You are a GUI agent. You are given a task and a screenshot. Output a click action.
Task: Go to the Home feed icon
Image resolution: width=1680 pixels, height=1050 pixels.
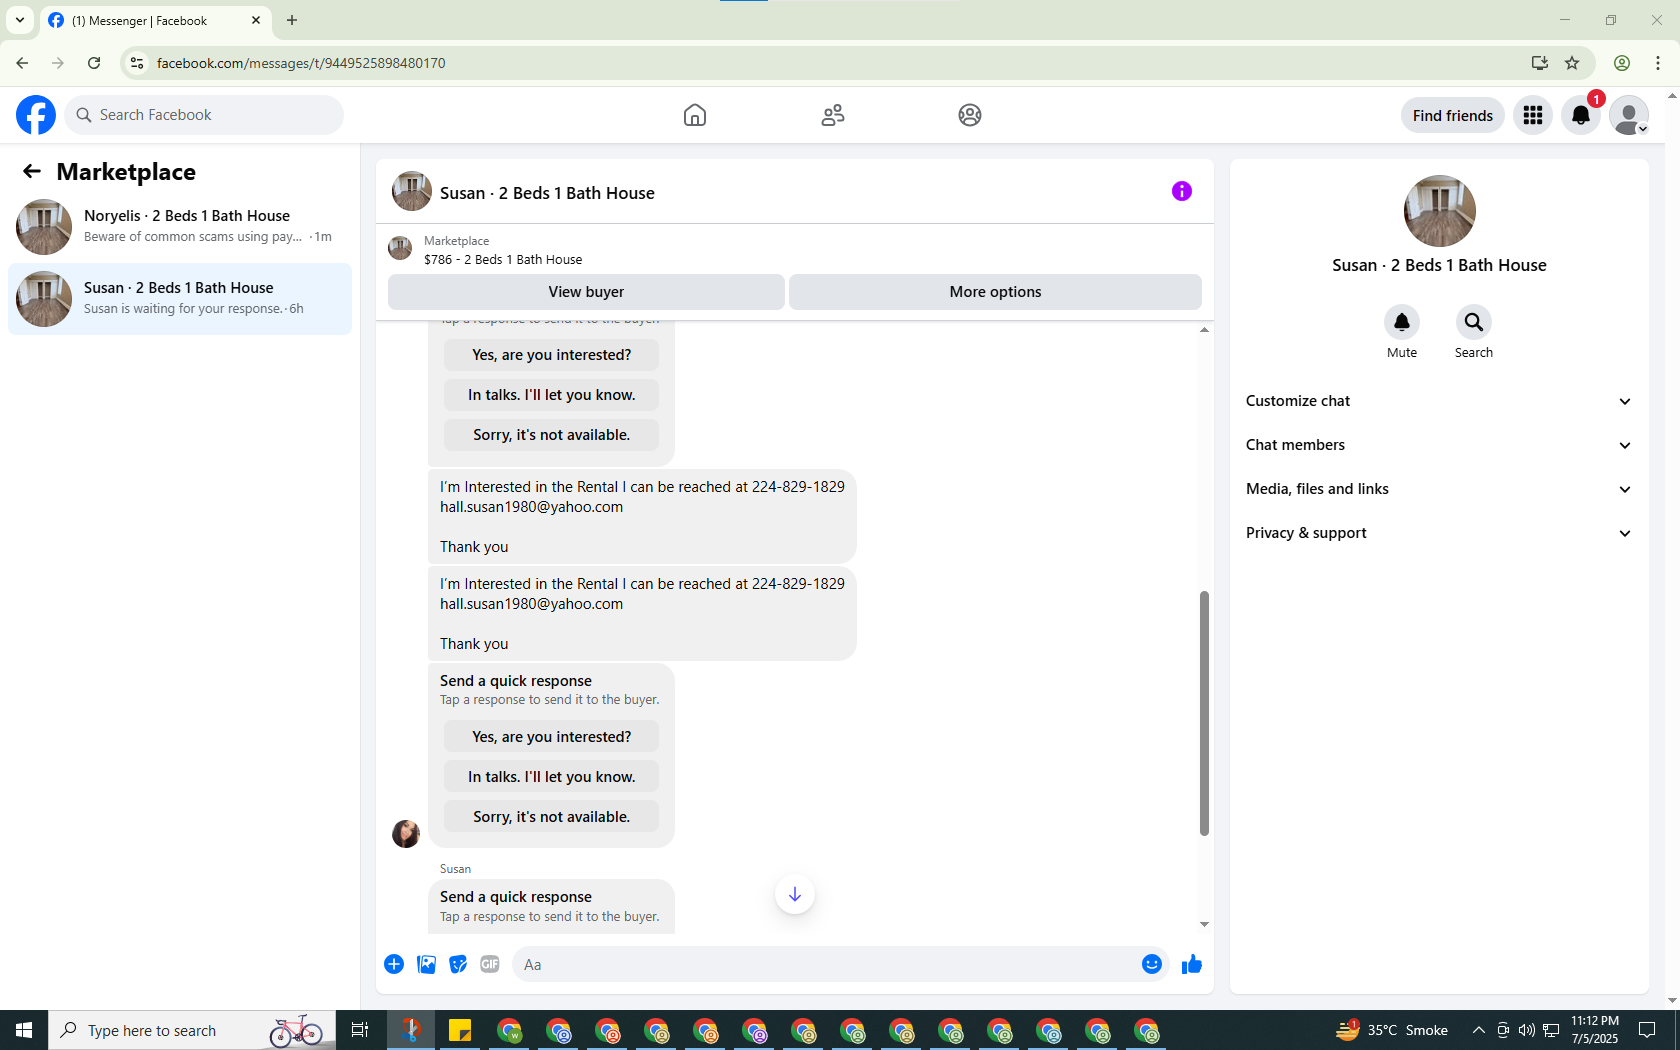[x=695, y=115]
